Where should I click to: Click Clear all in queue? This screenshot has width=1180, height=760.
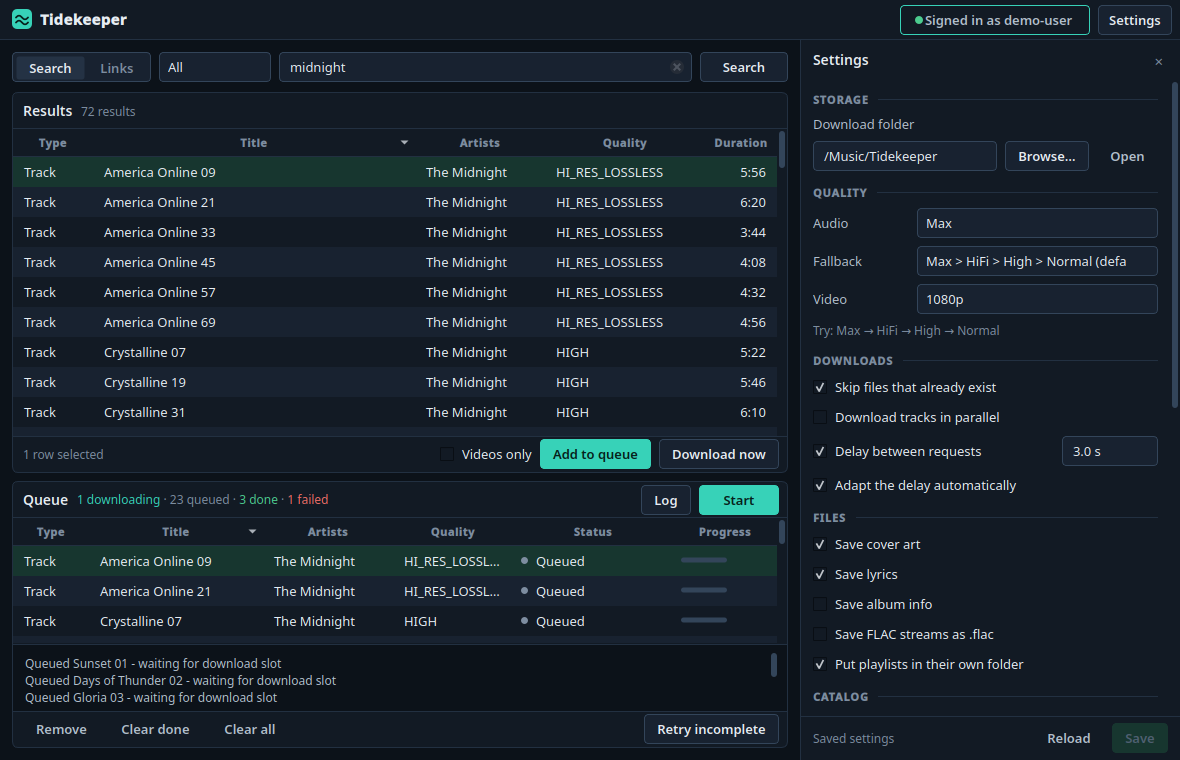pos(249,729)
